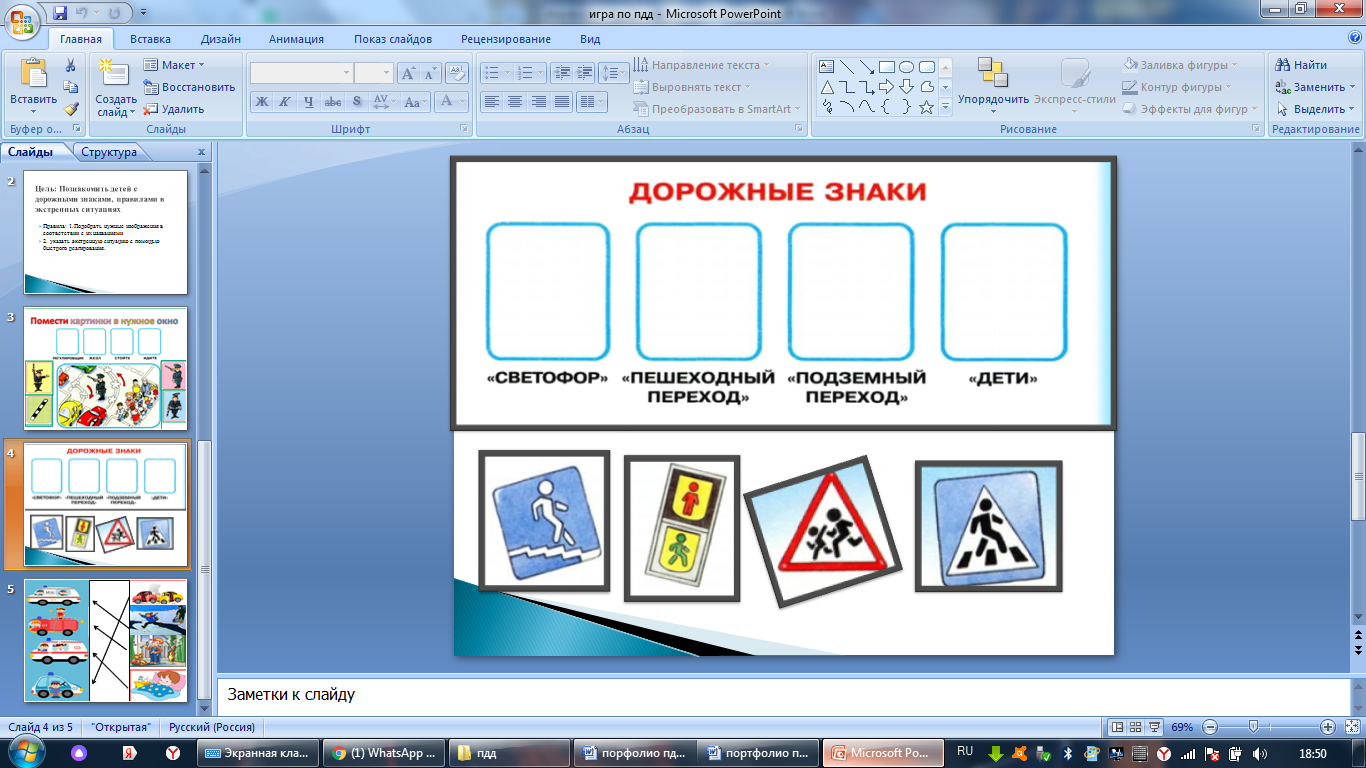Open the font size combo box
Image resolution: width=1366 pixels, height=768 pixels.
pos(374,73)
